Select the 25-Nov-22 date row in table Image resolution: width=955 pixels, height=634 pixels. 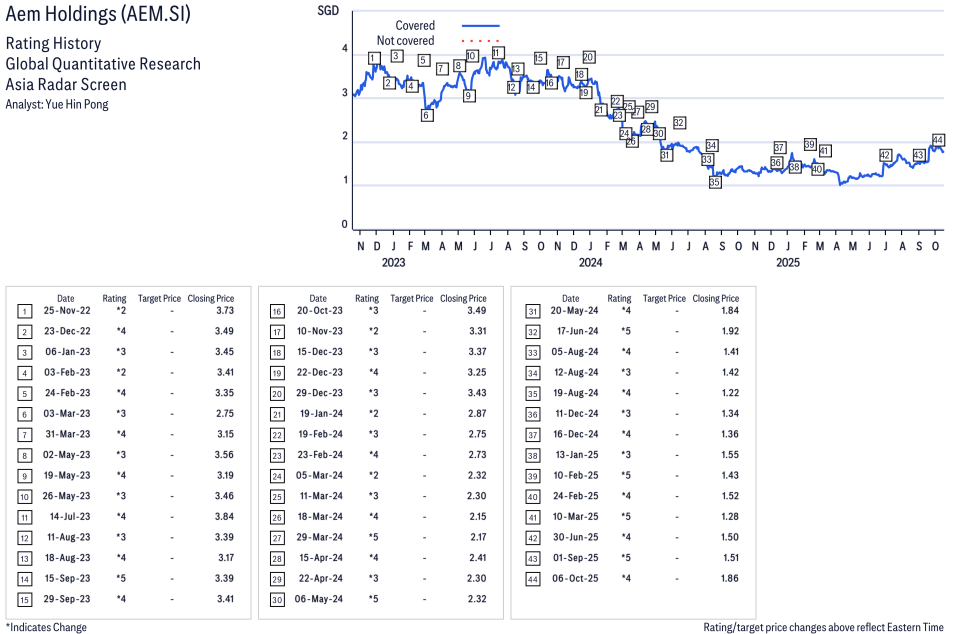click(x=65, y=311)
